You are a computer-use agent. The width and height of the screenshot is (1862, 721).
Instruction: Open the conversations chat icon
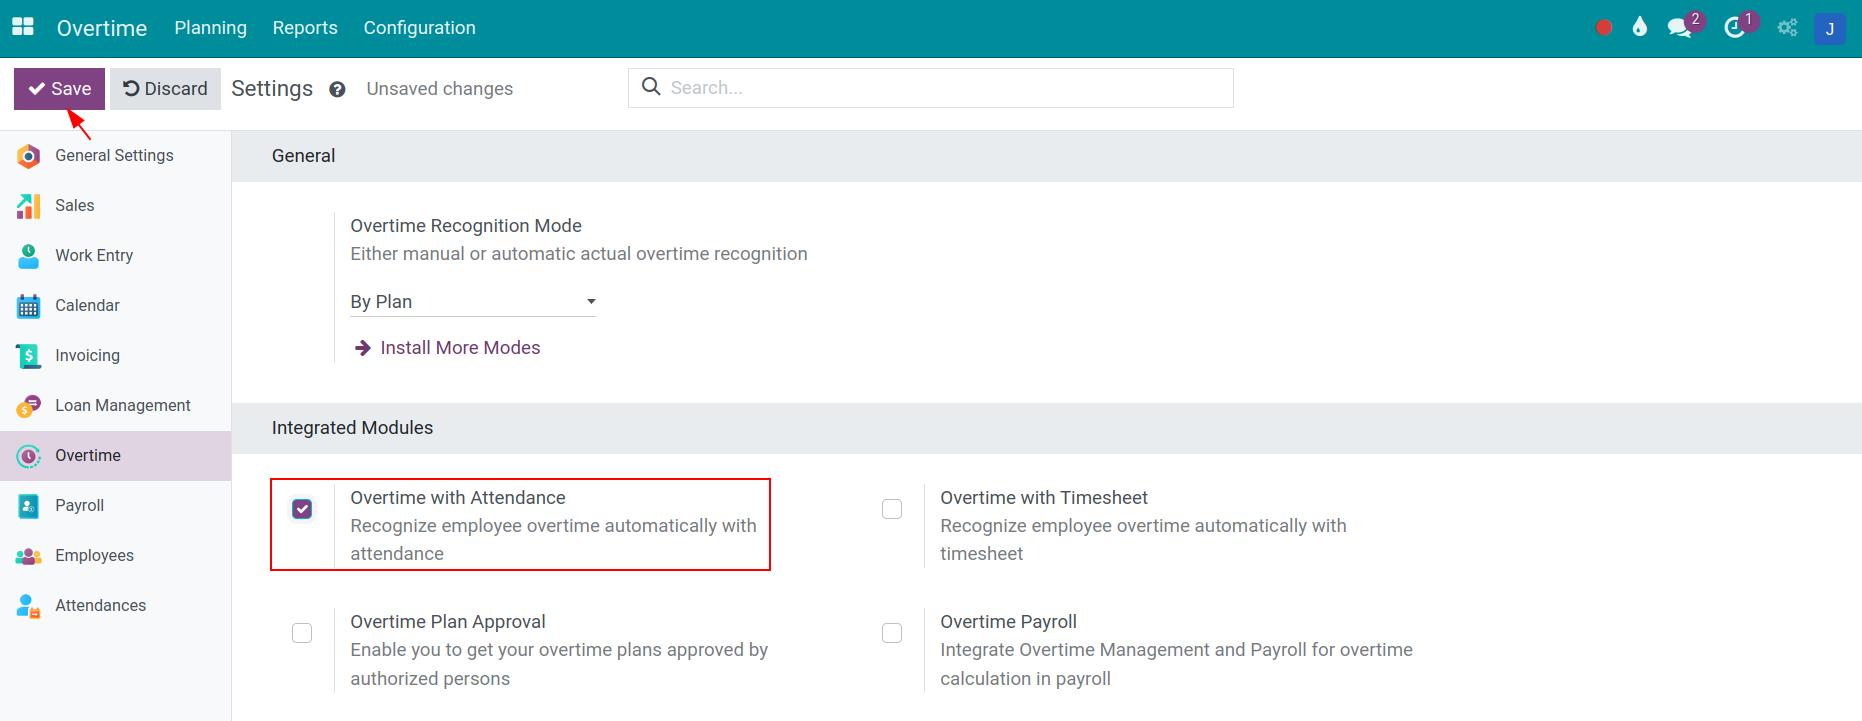coord(1679,28)
